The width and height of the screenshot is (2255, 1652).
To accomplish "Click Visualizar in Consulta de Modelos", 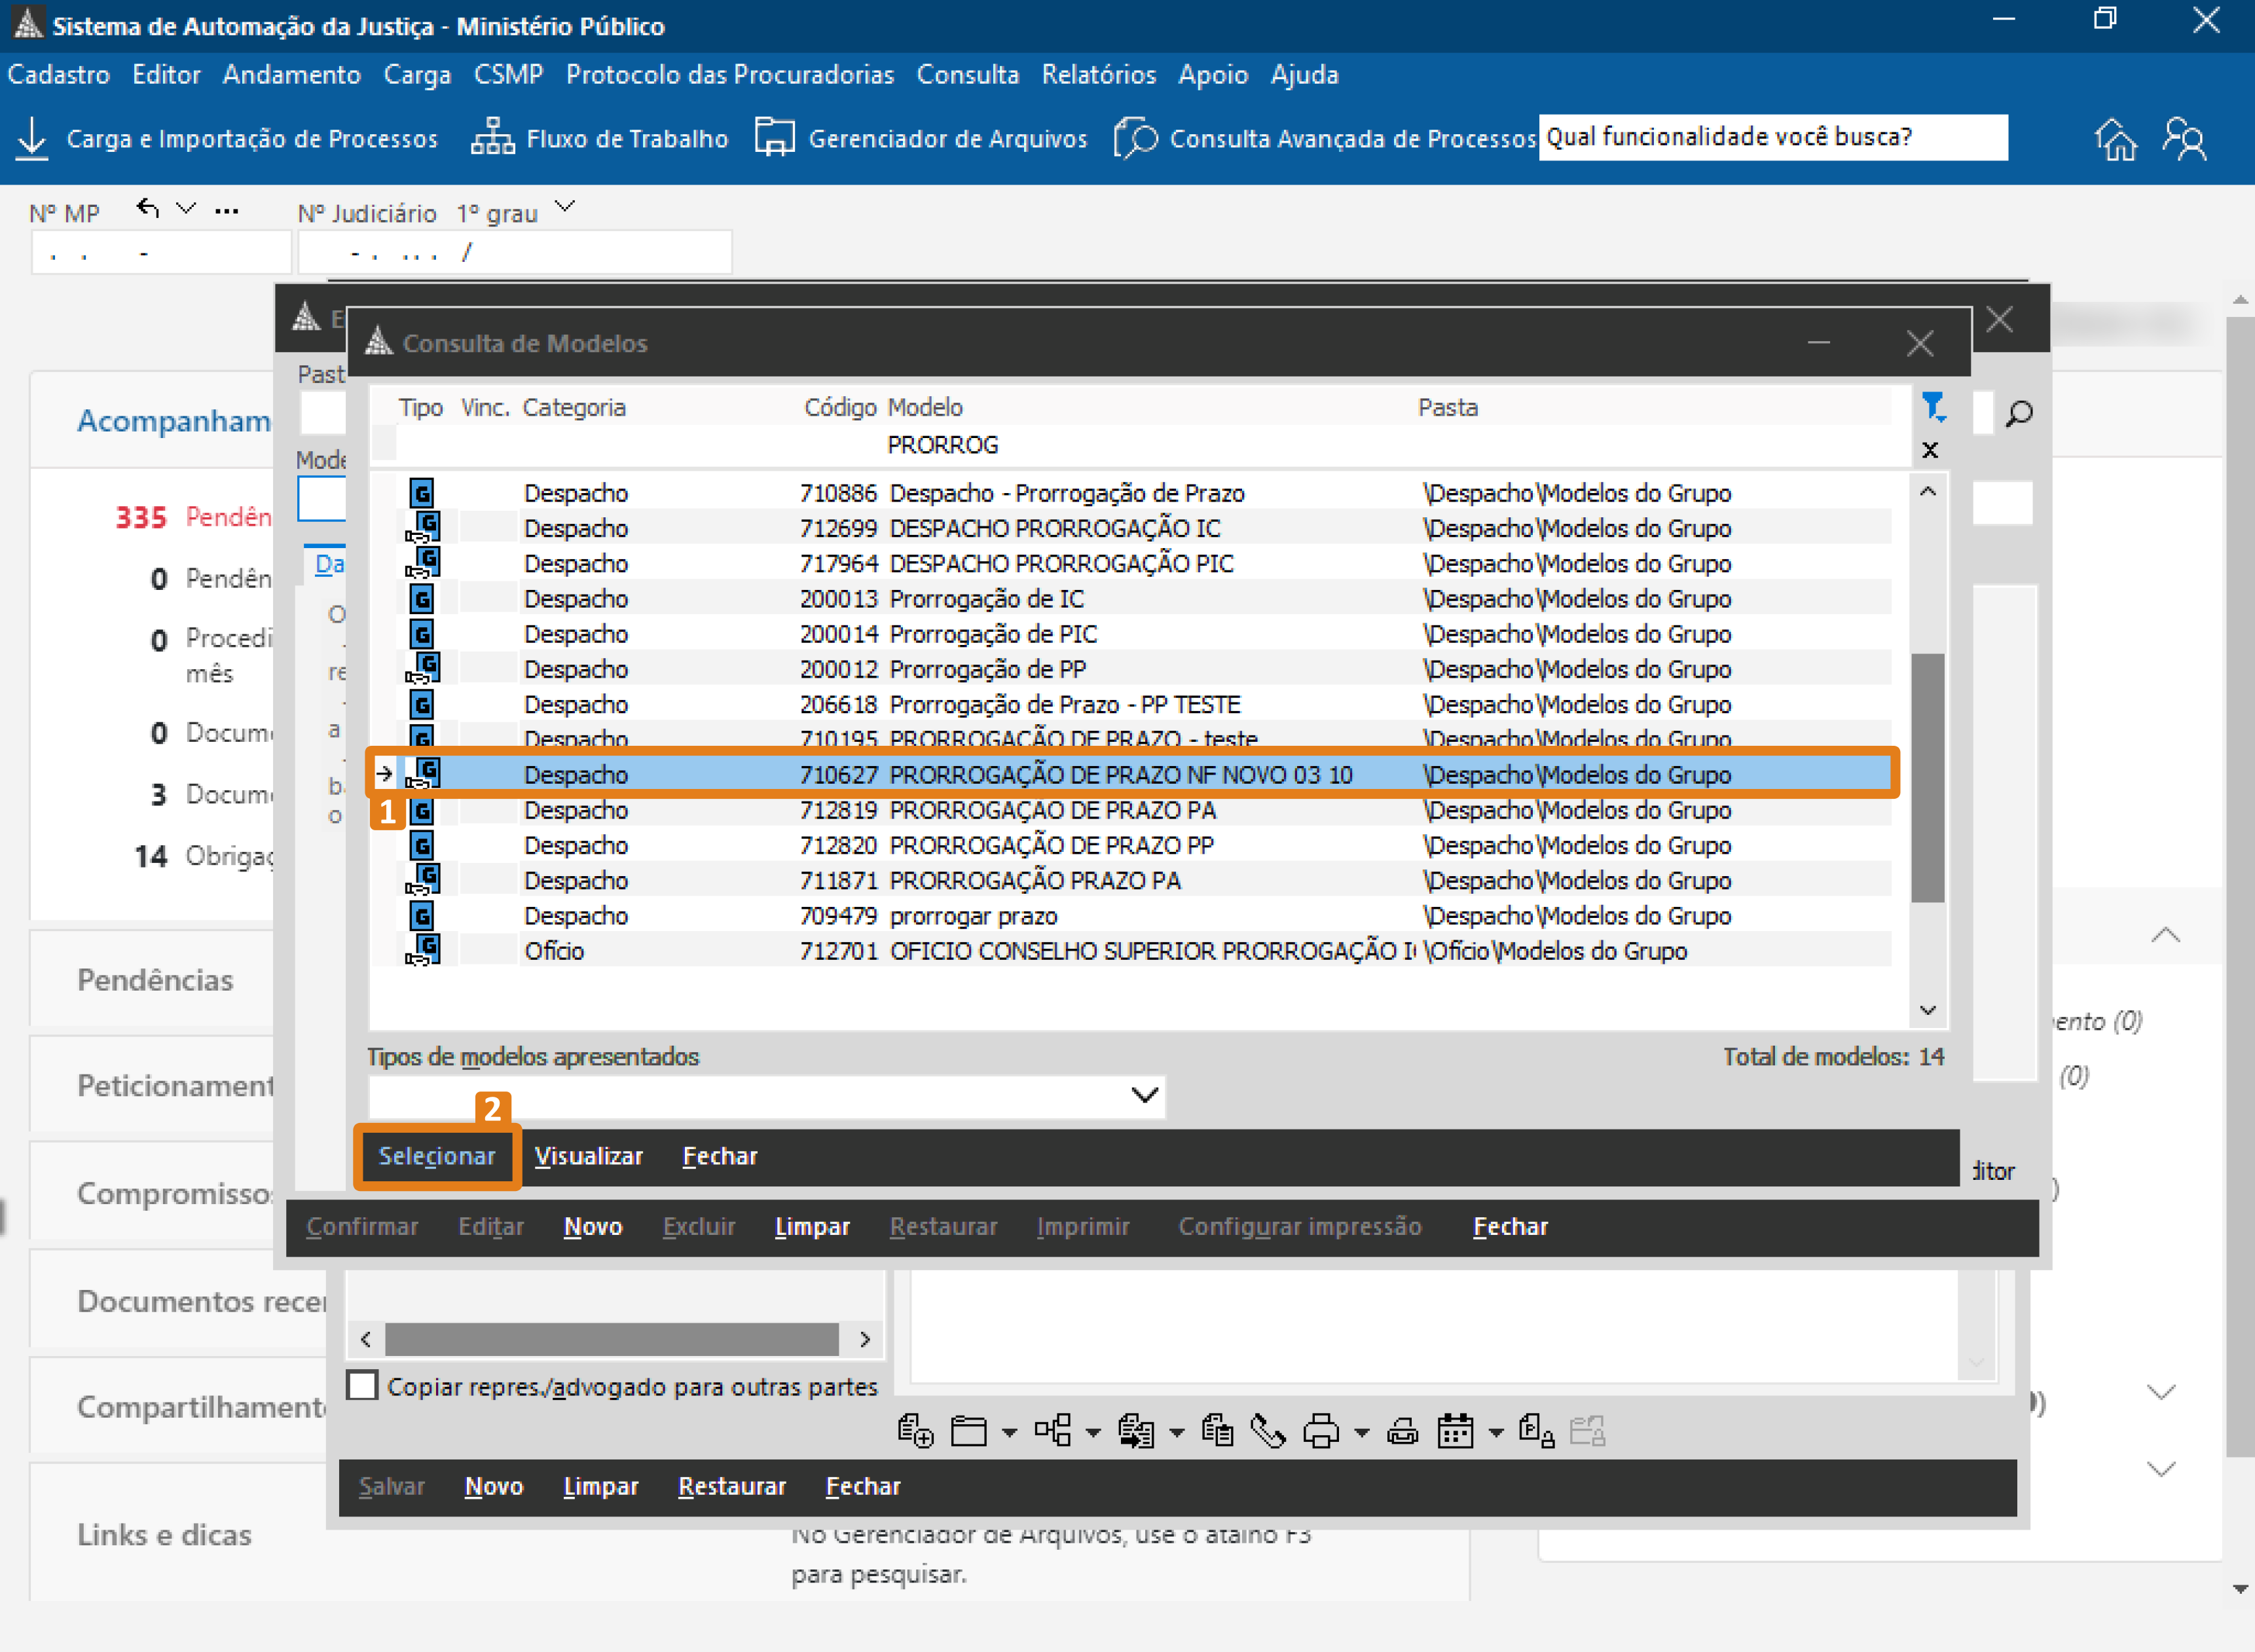I will 588,1156.
